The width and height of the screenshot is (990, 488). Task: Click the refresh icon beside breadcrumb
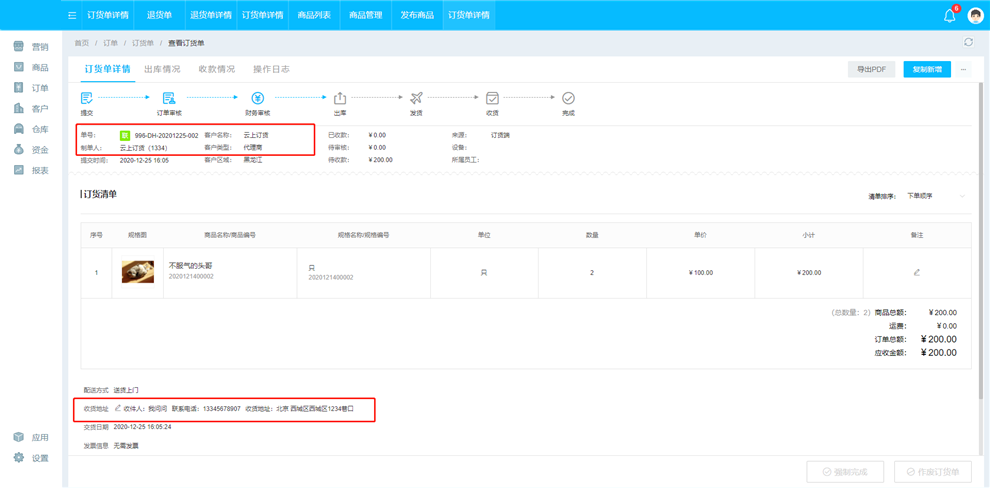pos(968,43)
